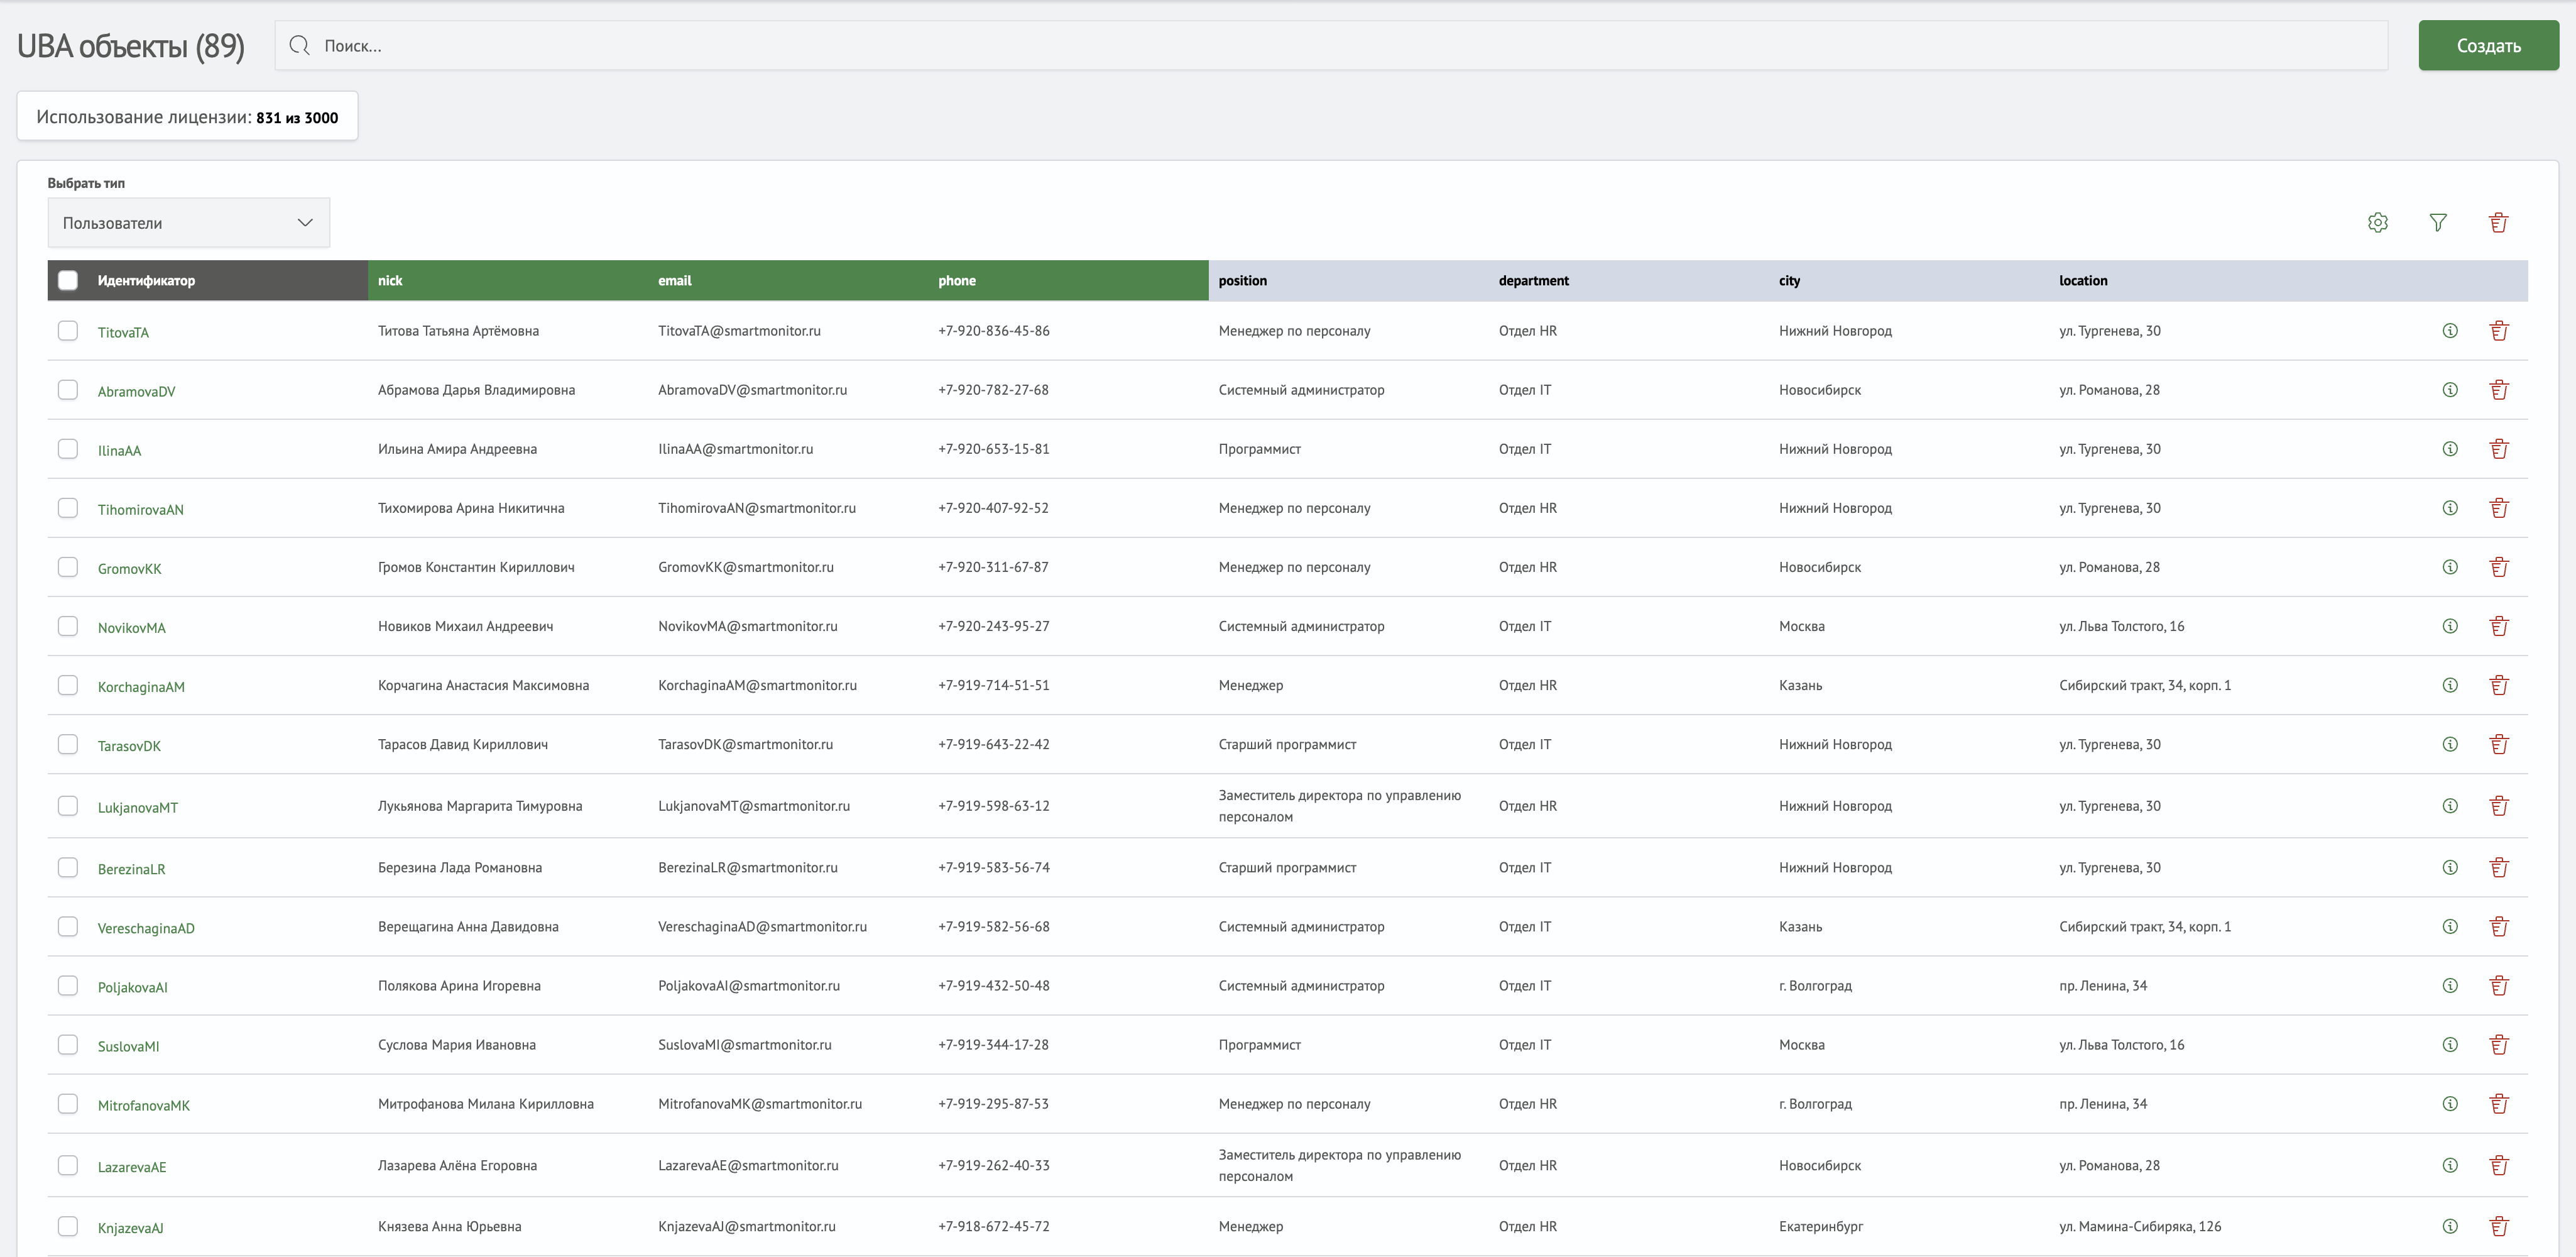
Task: Toggle the select-all checkbox in header
Action: (68, 281)
